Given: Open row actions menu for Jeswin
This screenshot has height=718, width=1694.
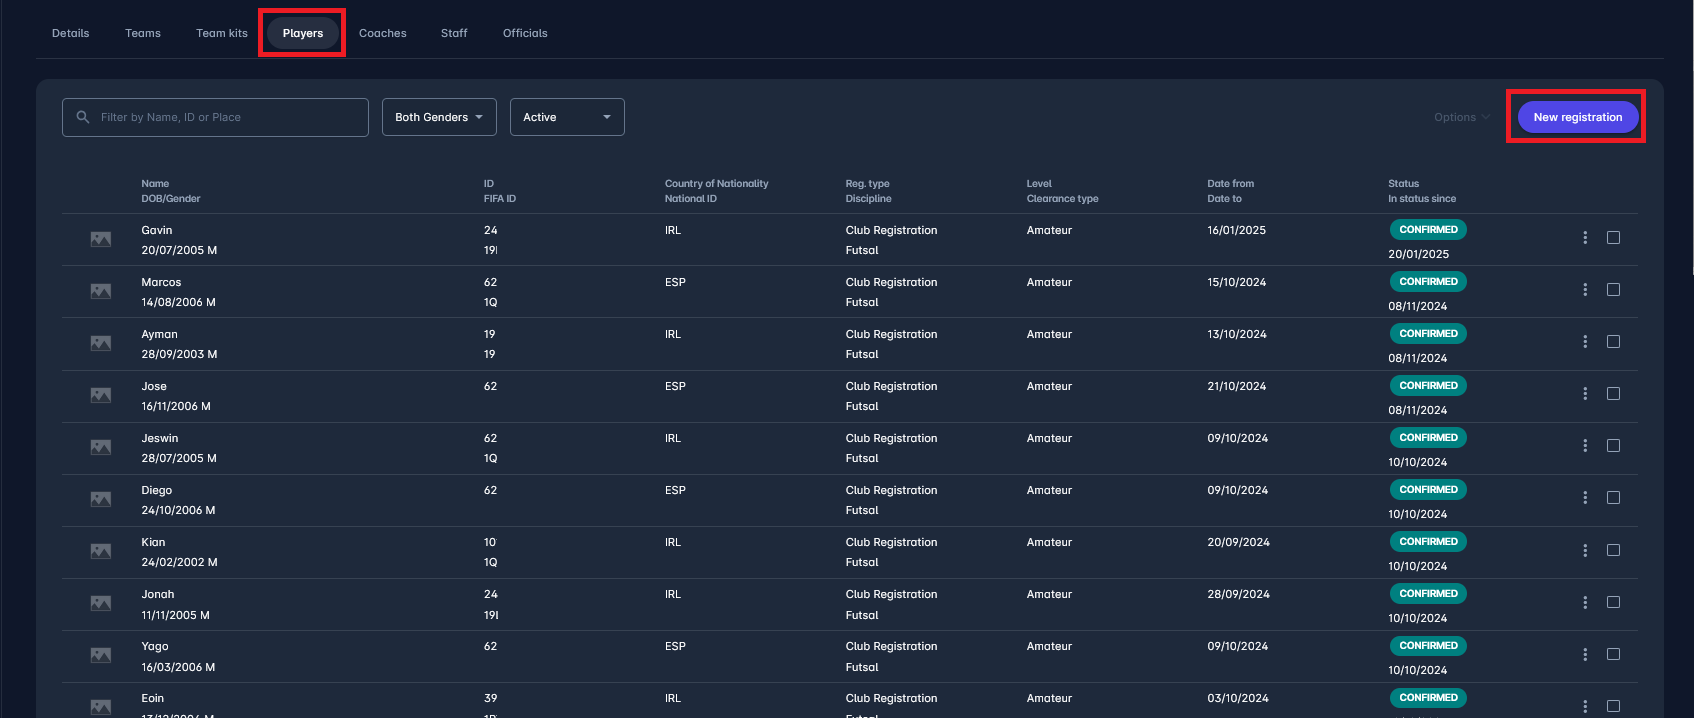Looking at the screenshot, I should point(1585,446).
